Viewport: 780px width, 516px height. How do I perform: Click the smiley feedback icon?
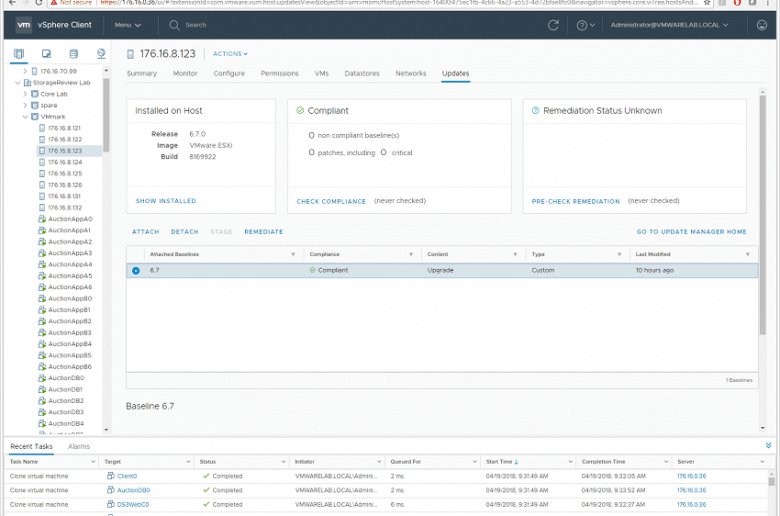tap(762, 25)
